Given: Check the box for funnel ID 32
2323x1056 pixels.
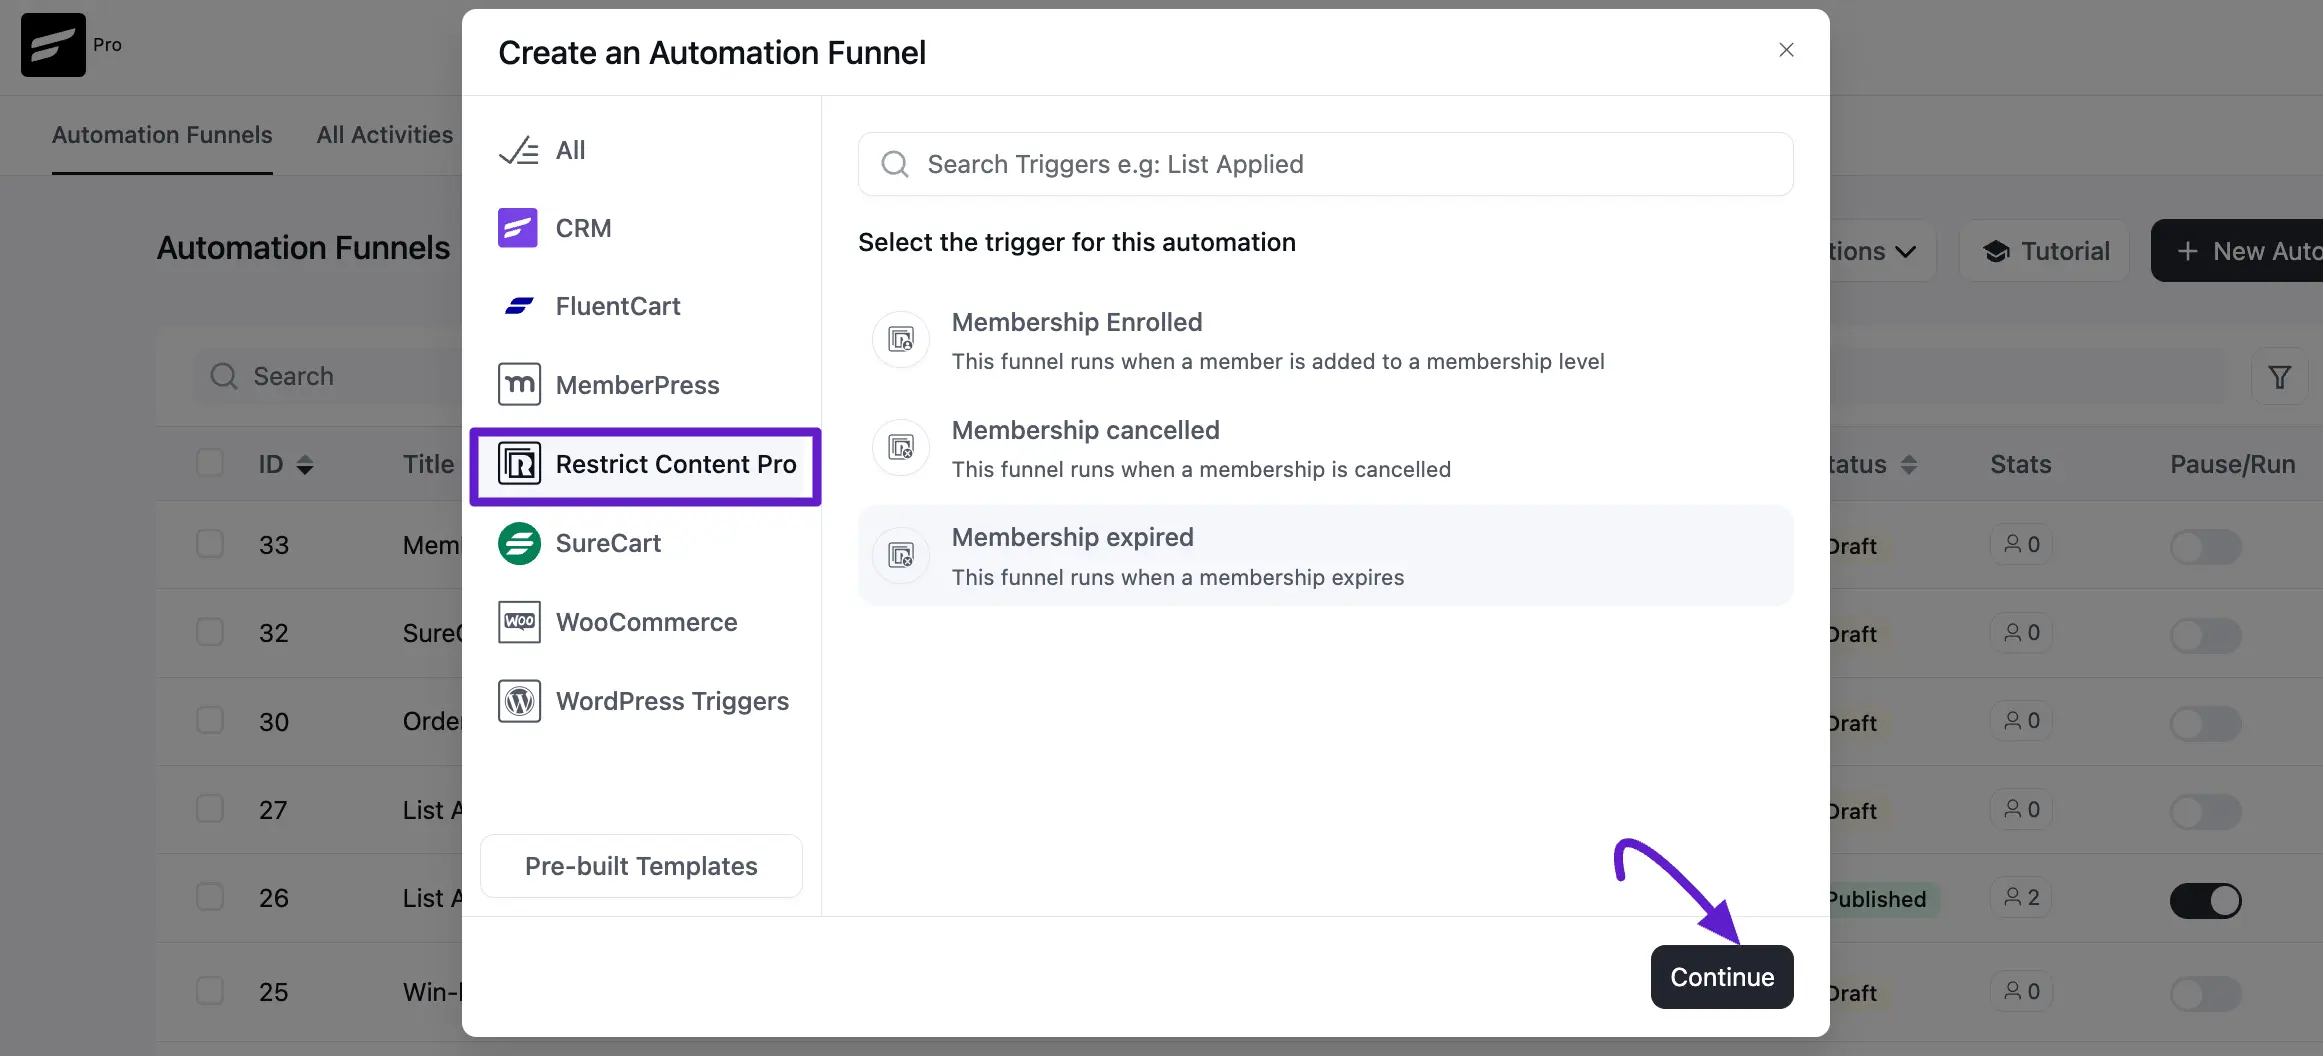Looking at the screenshot, I should [x=210, y=632].
